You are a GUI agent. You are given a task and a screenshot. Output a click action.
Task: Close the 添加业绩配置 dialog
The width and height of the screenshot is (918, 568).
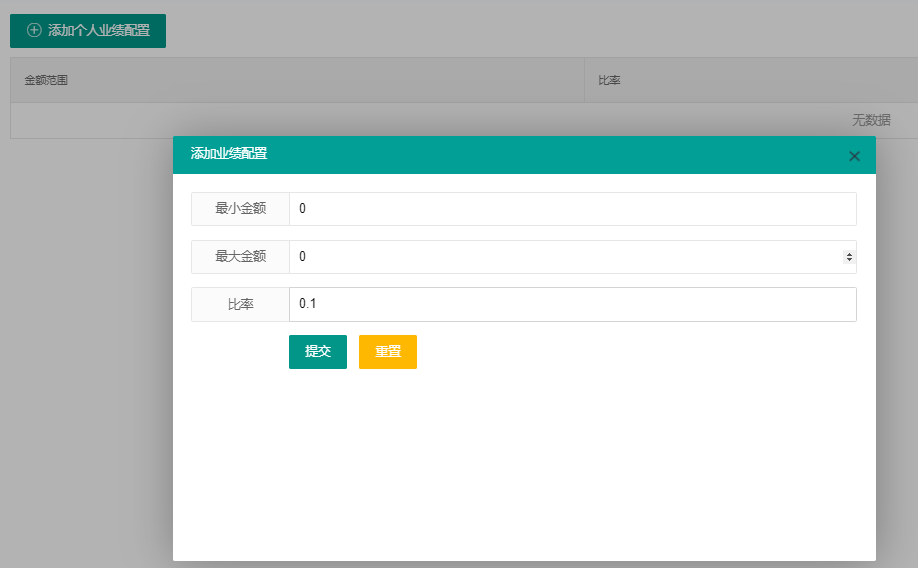coord(854,156)
